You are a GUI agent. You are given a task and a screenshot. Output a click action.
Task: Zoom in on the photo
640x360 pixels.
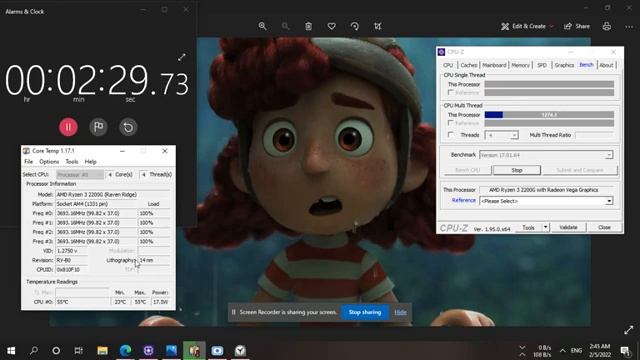(x=262, y=26)
